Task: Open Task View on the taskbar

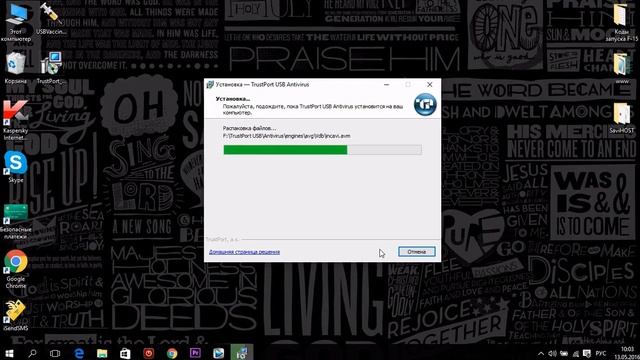Action: 55,353
